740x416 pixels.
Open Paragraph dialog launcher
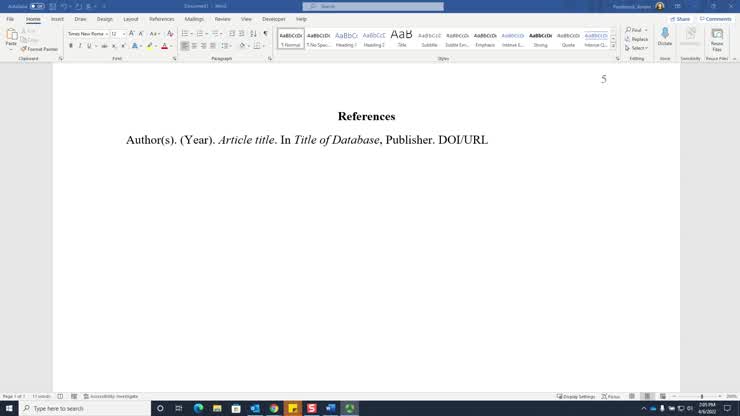(x=270, y=59)
